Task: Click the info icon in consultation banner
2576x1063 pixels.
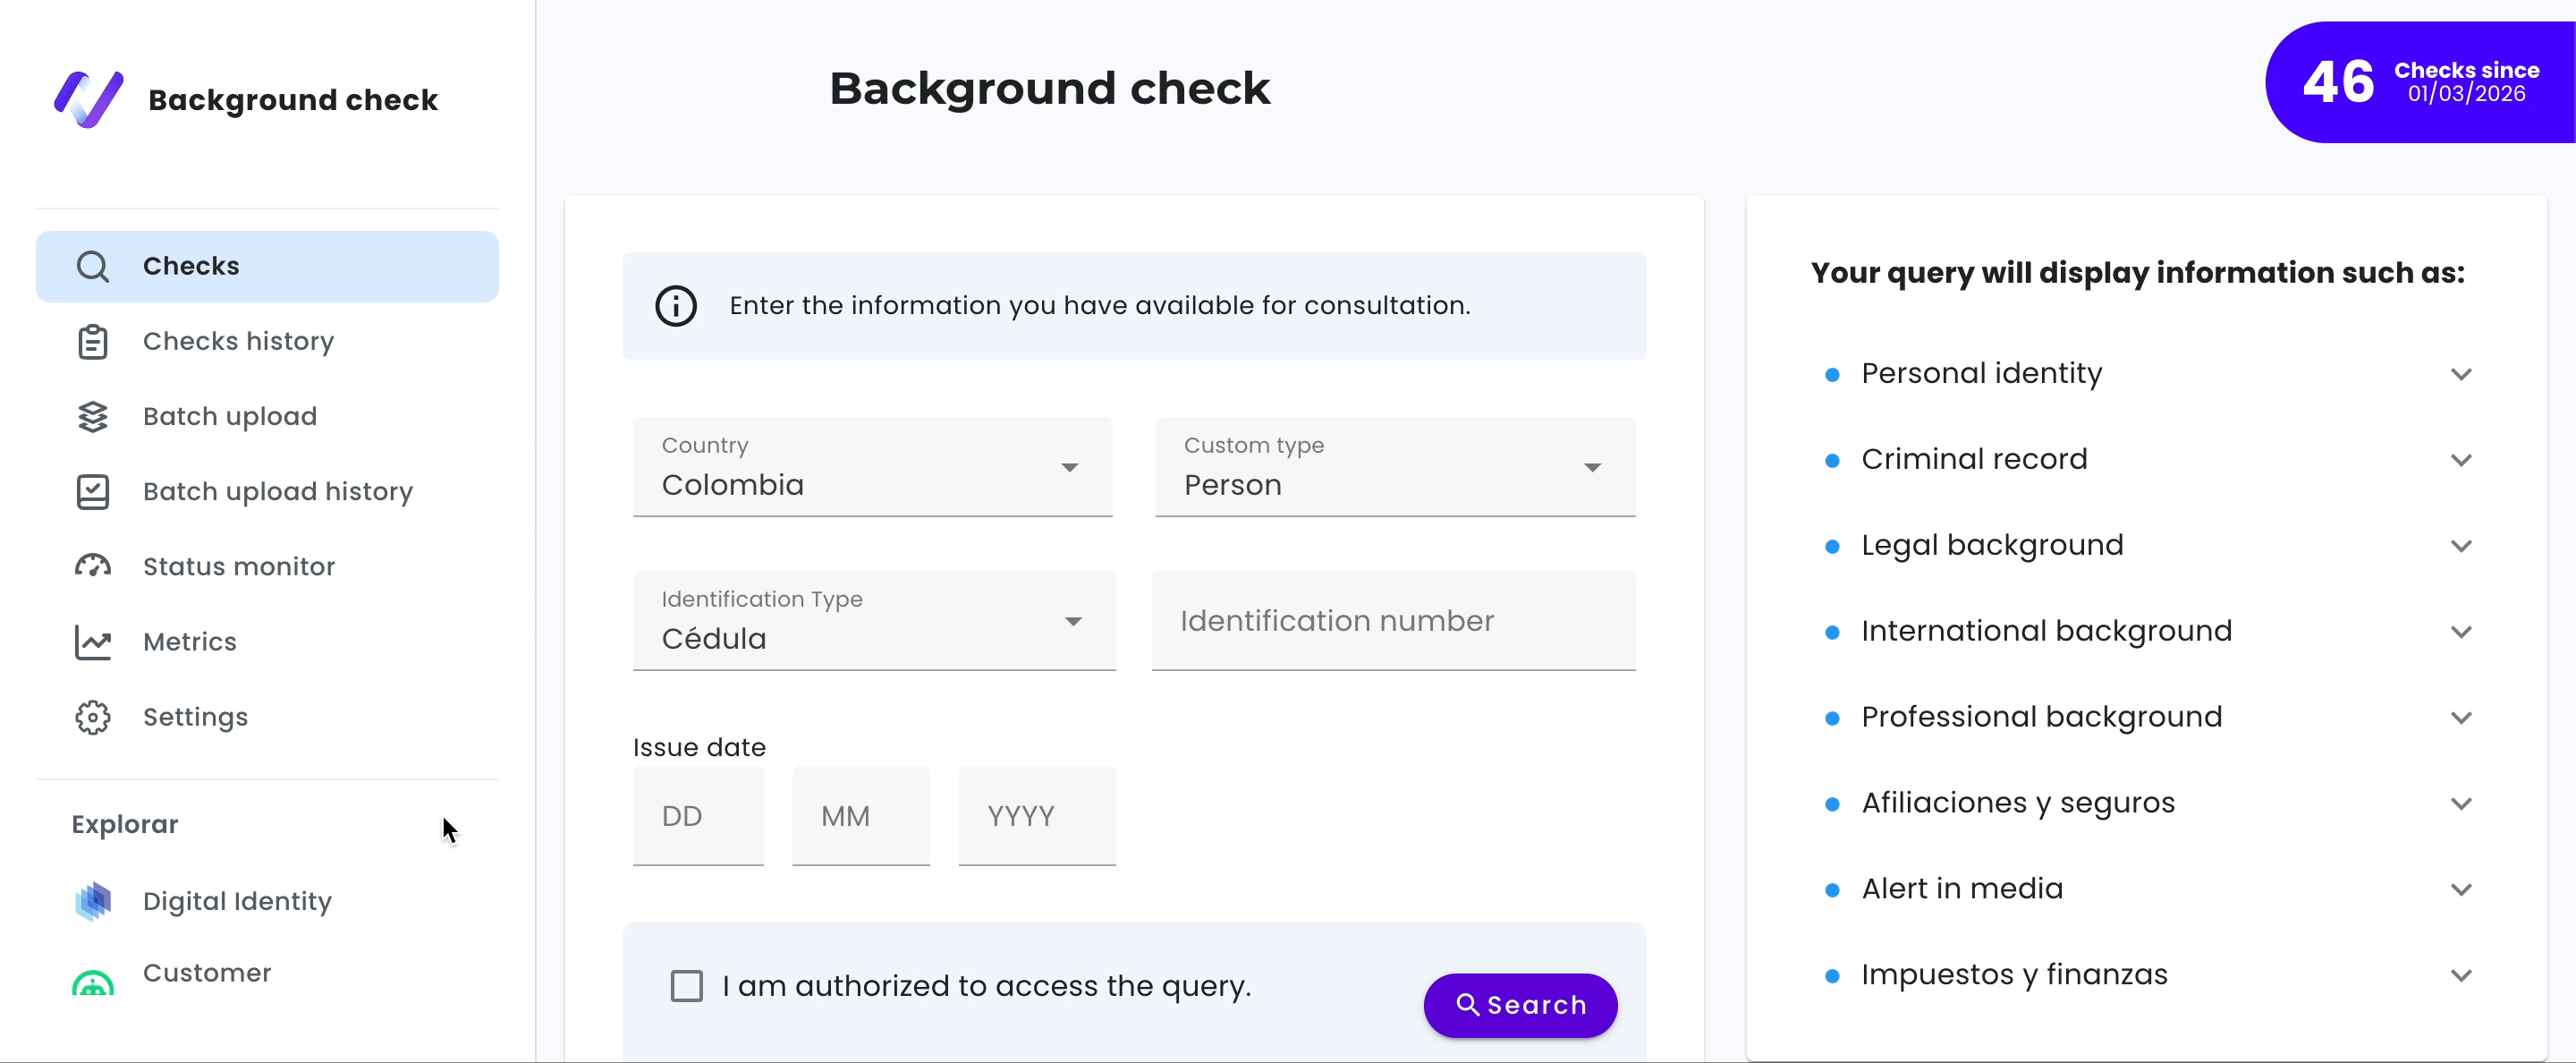Action: point(676,306)
